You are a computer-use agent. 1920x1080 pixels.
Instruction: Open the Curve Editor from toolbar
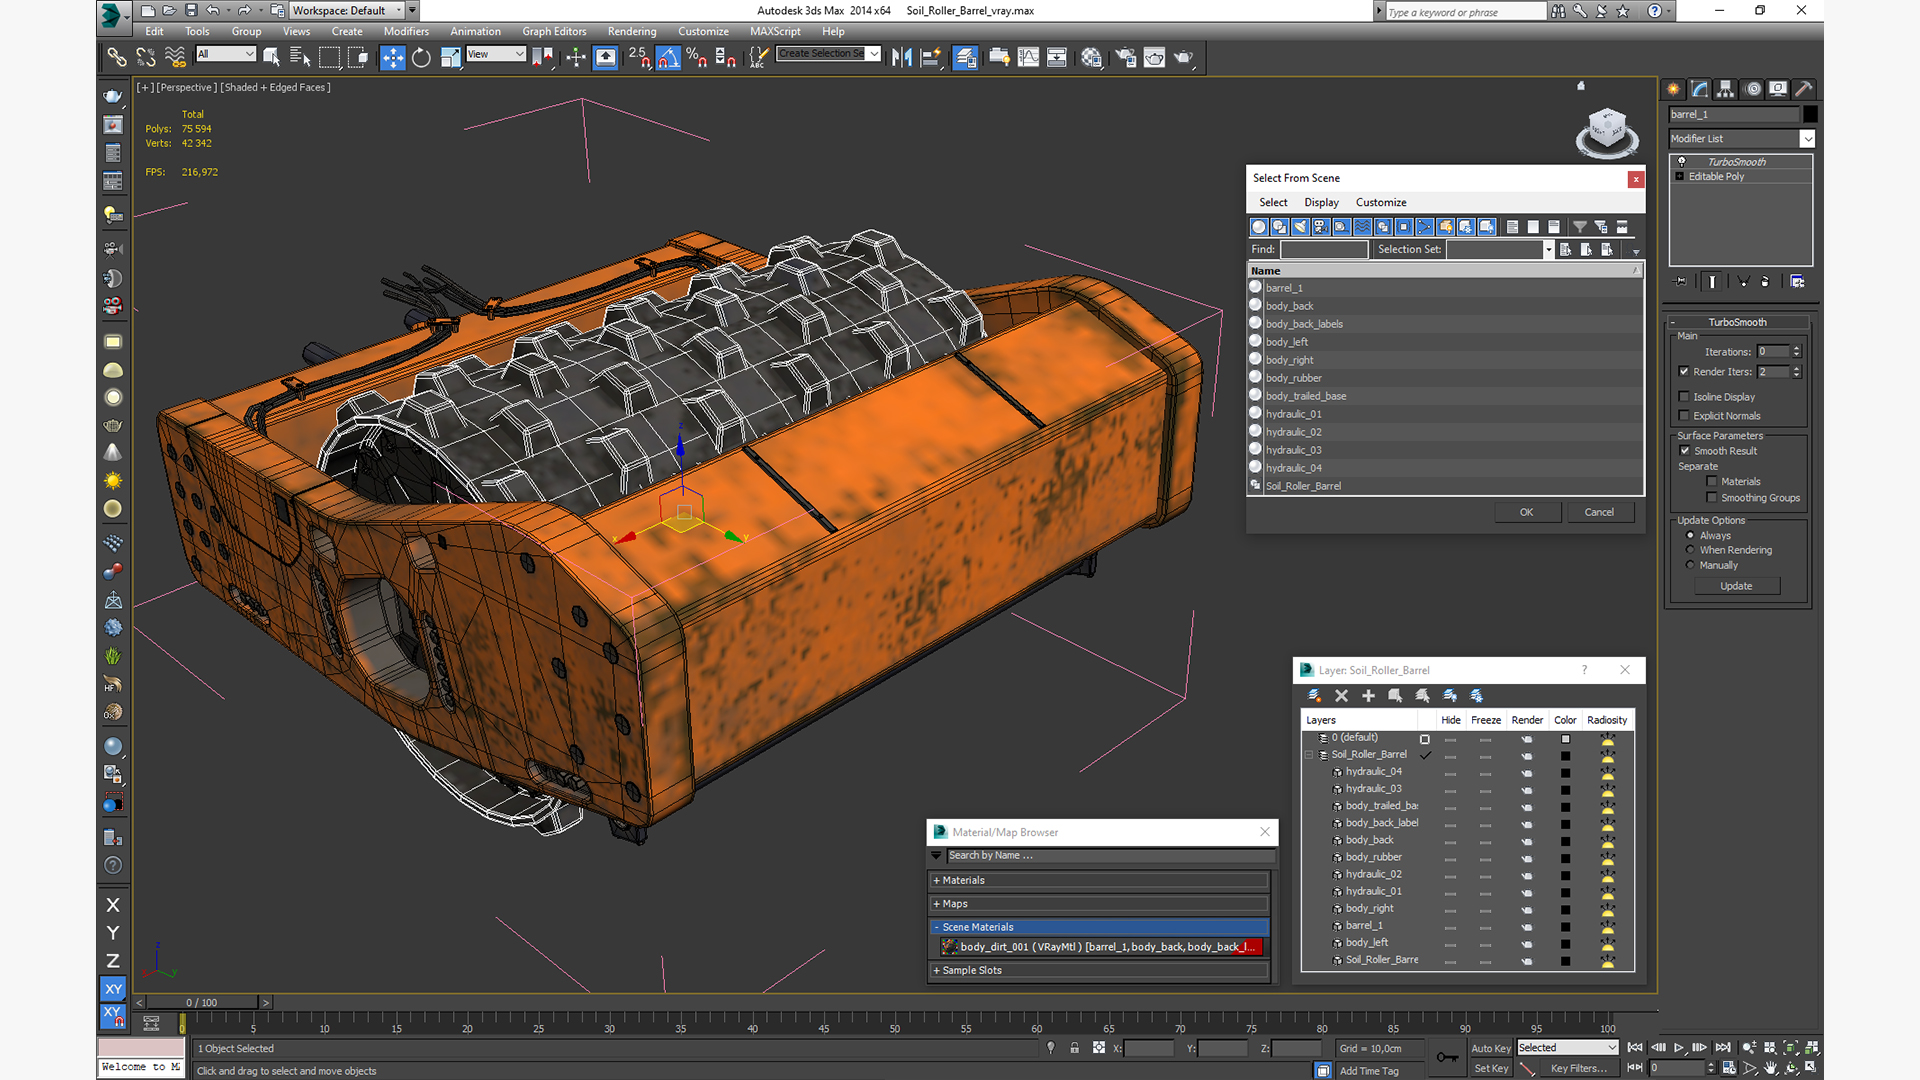(x=1028, y=57)
